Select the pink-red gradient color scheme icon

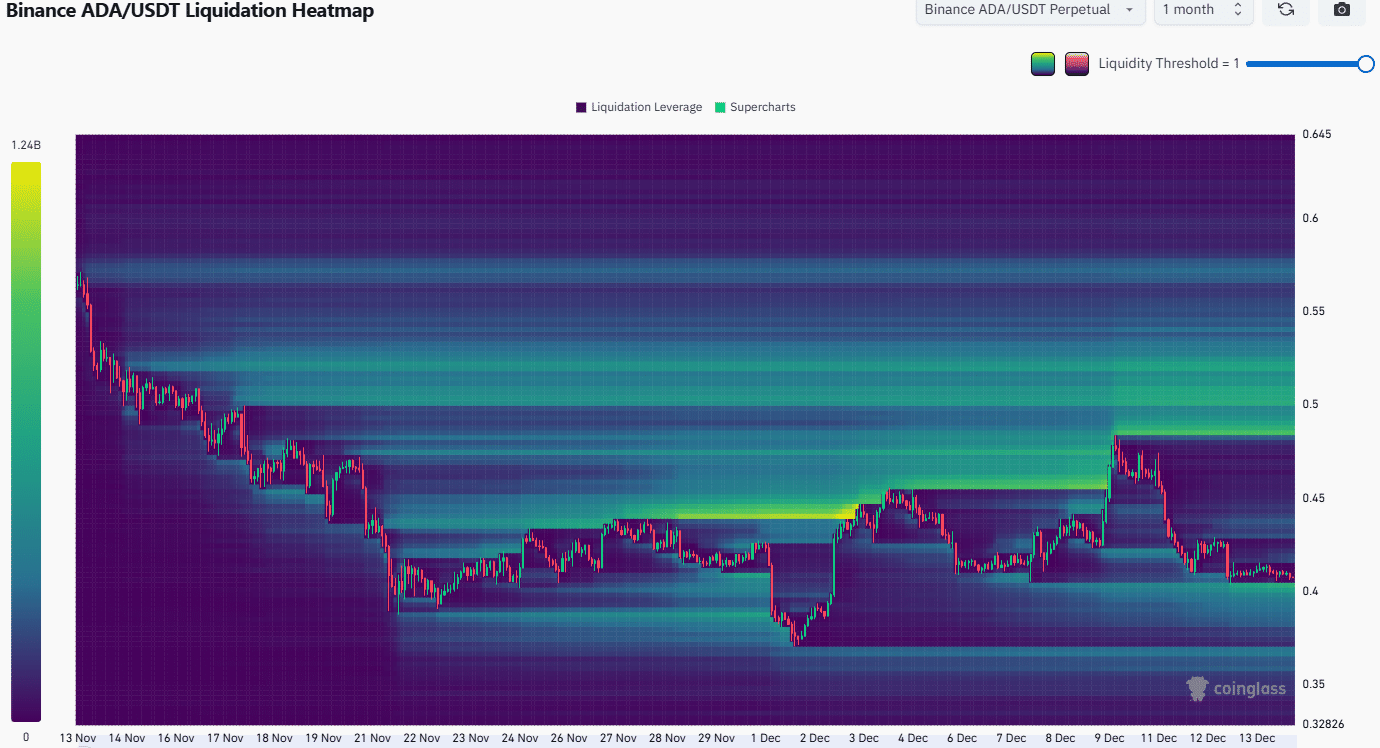tap(1077, 63)
